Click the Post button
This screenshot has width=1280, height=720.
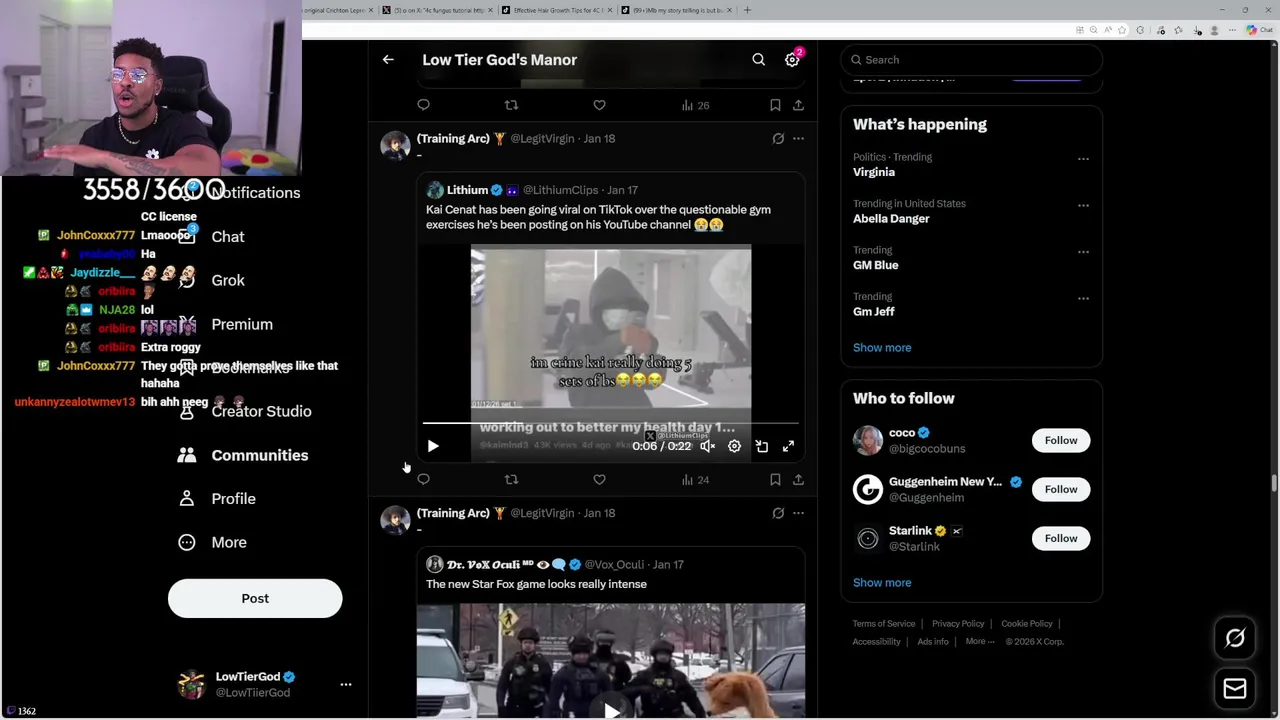255,599
